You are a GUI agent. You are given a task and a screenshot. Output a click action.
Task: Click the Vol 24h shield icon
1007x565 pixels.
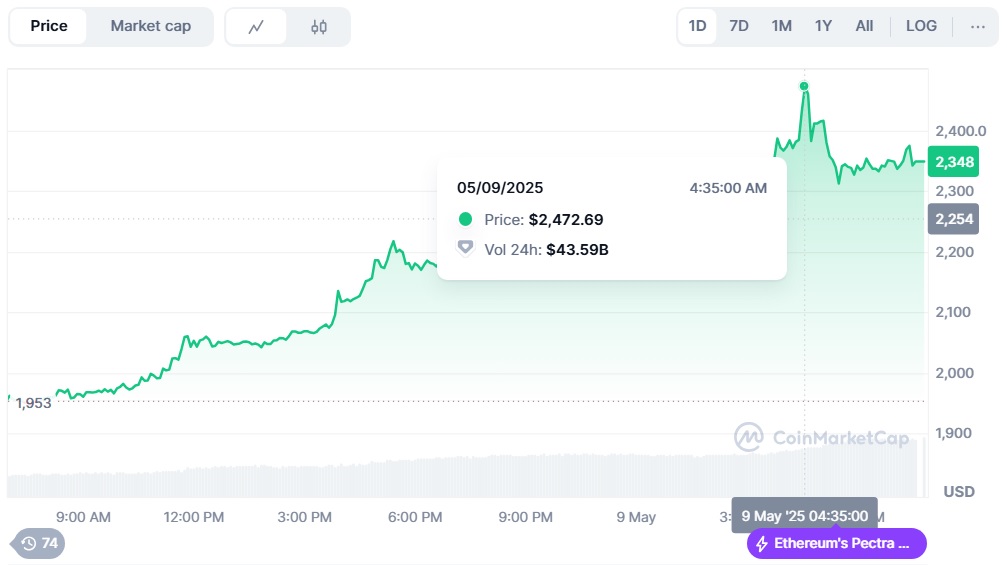point(465,249)
